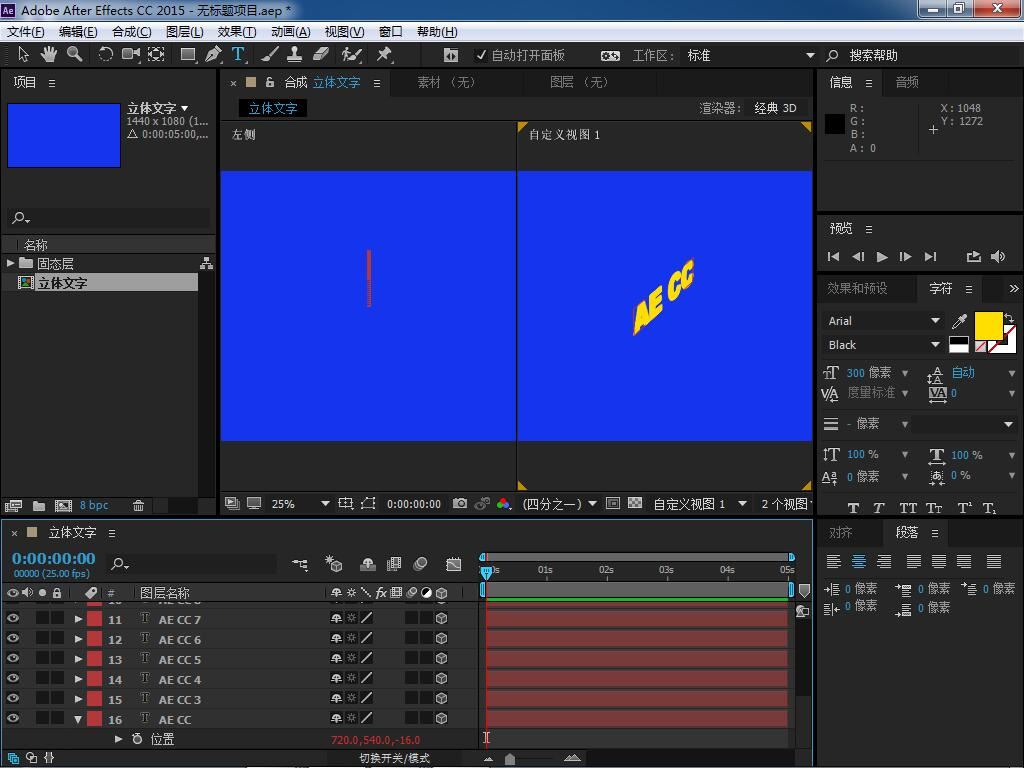1024x768 pixels.
Task: Hide the AE CC 3 layer
Action: (x=12, y=699)
